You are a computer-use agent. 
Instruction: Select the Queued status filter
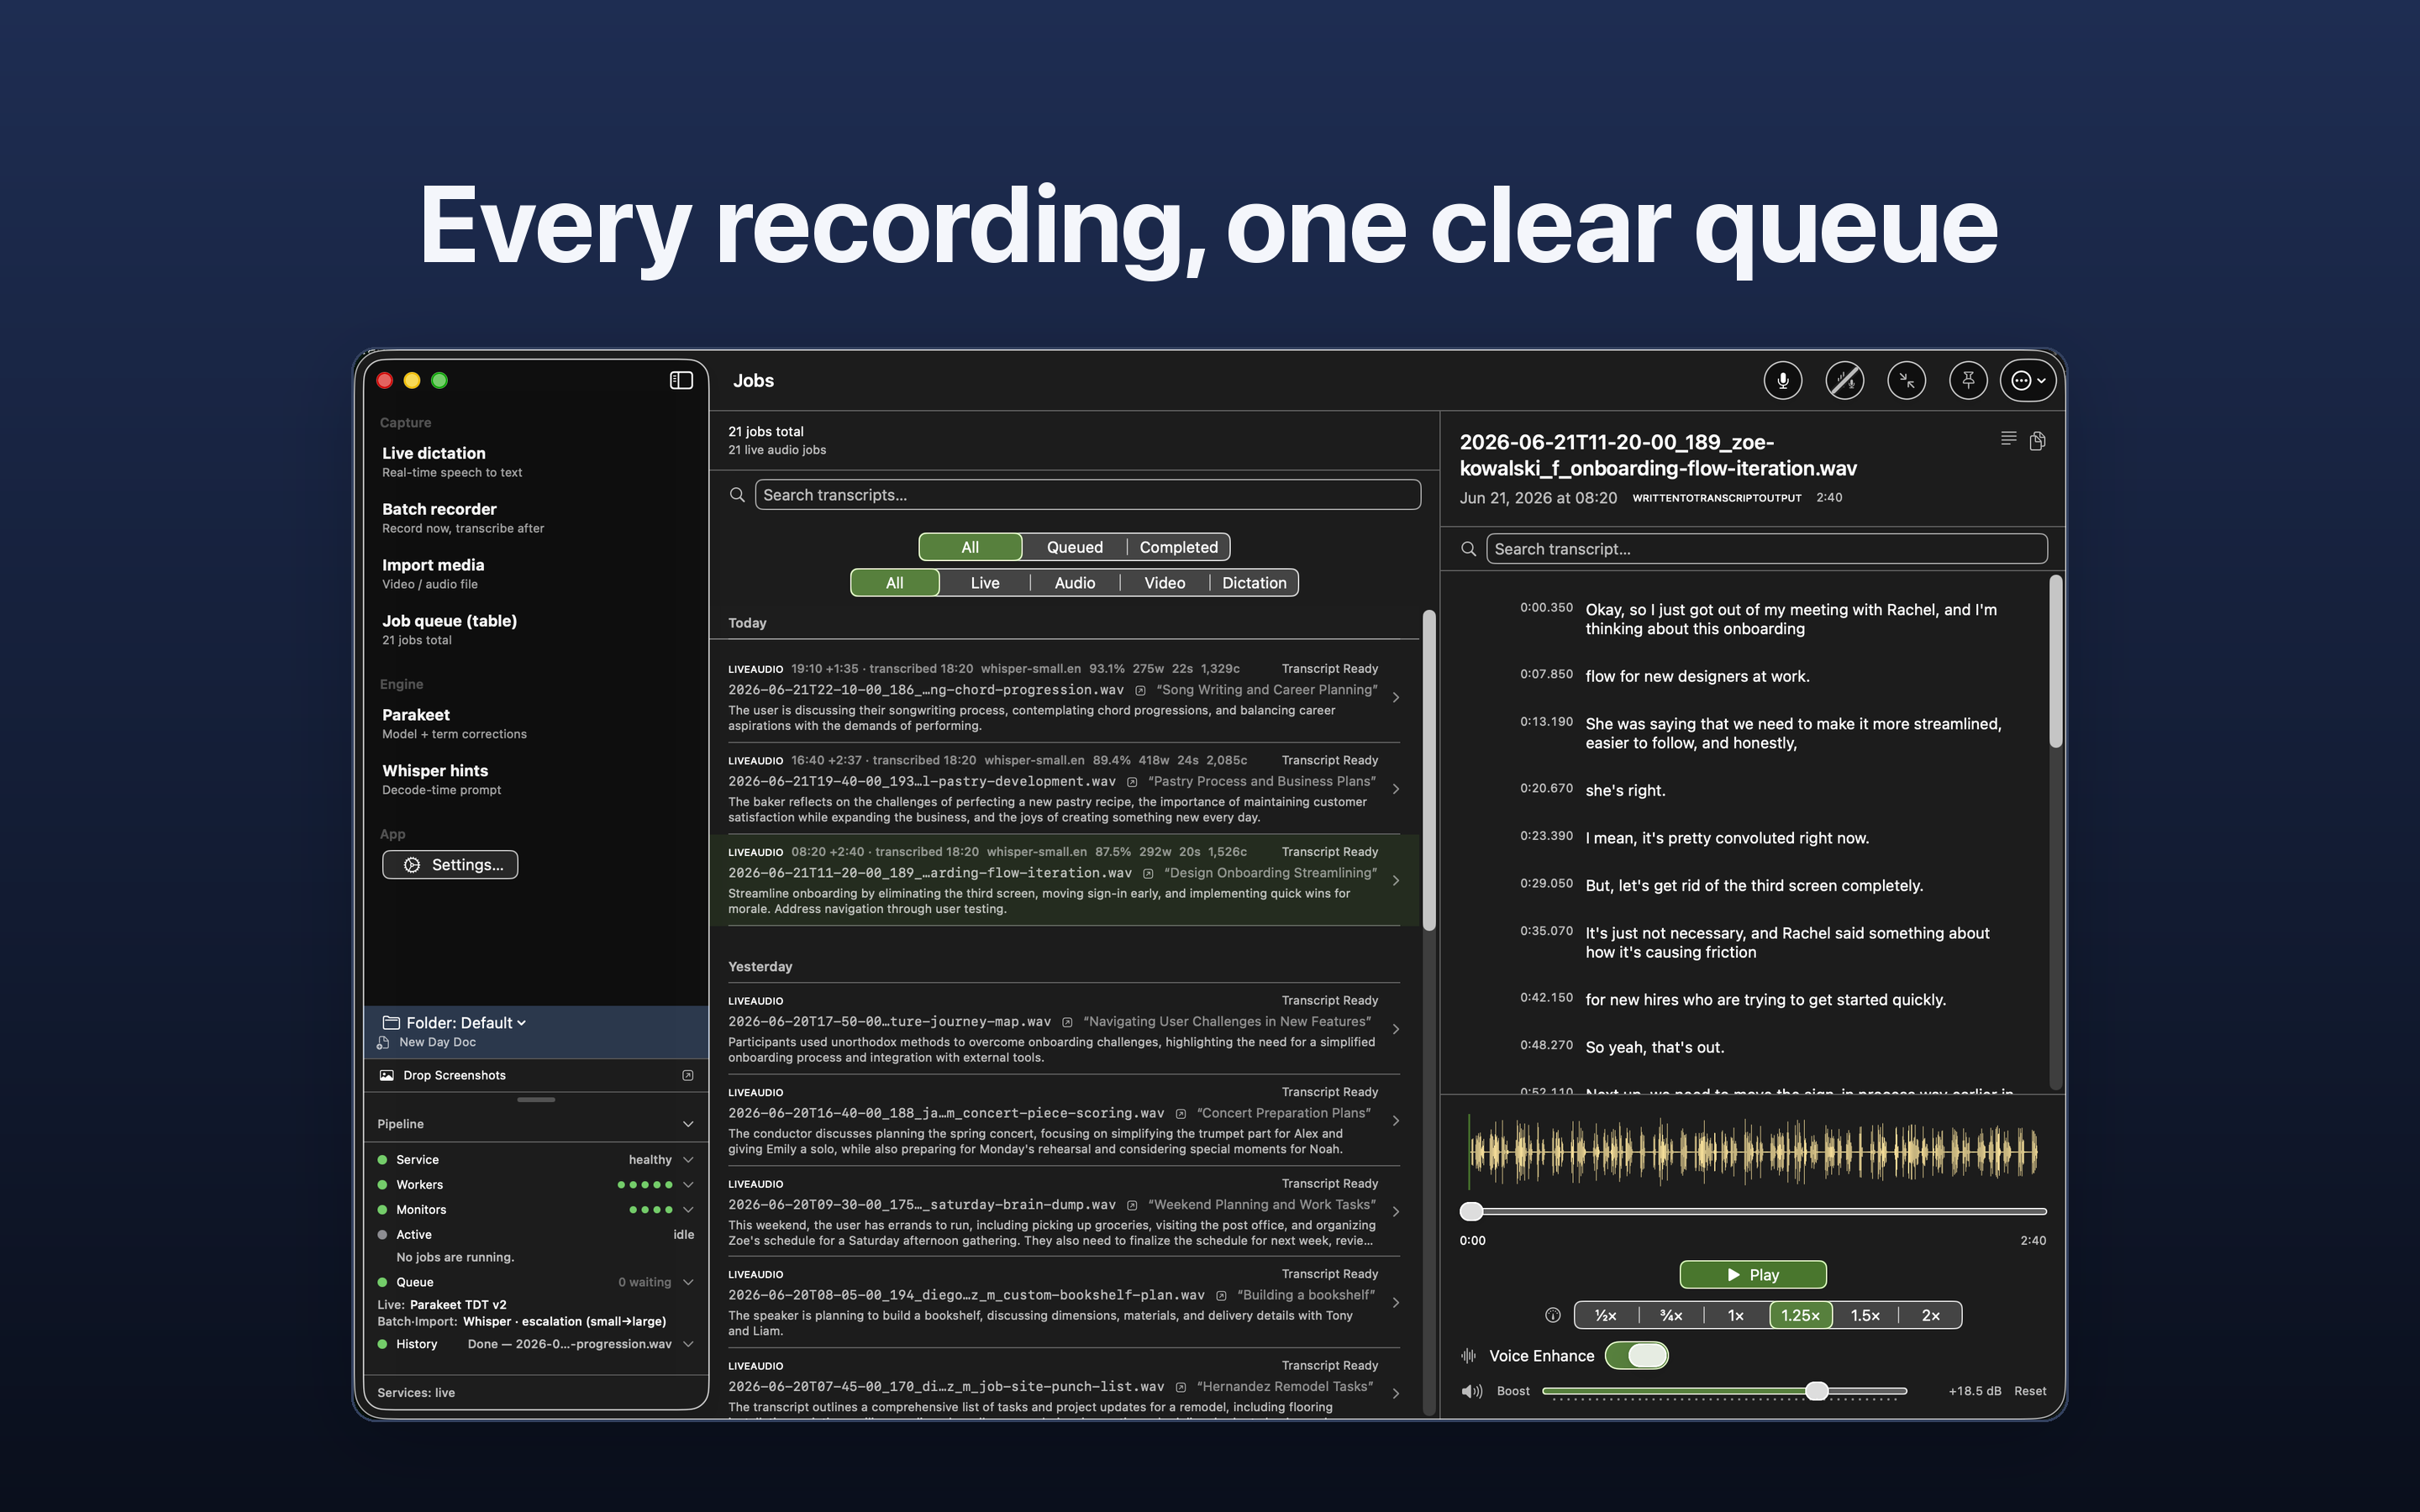coord(1075,547)
